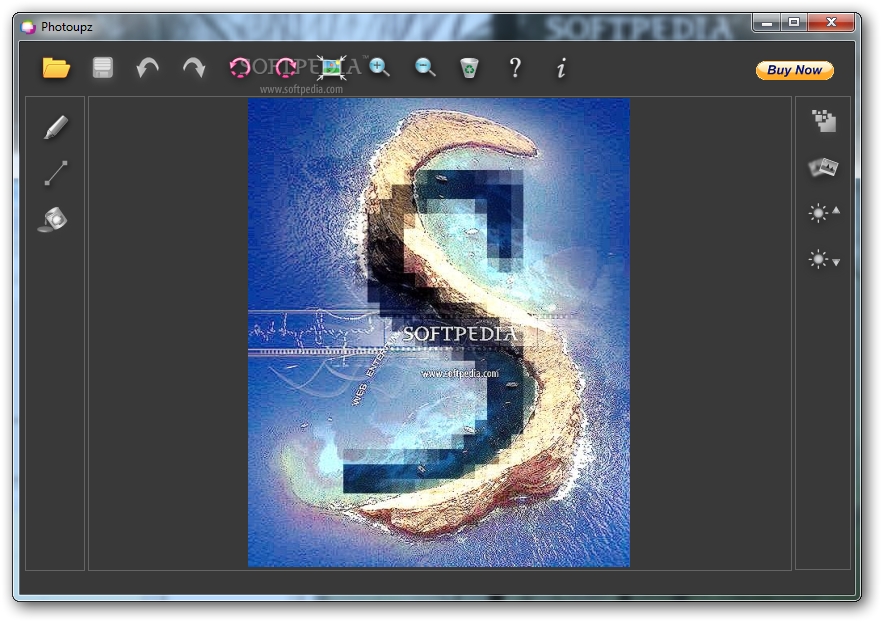Viewport: 882px width, 622px height.
Task: Zoom in using the plus magnifier
Action: point(379,67)
